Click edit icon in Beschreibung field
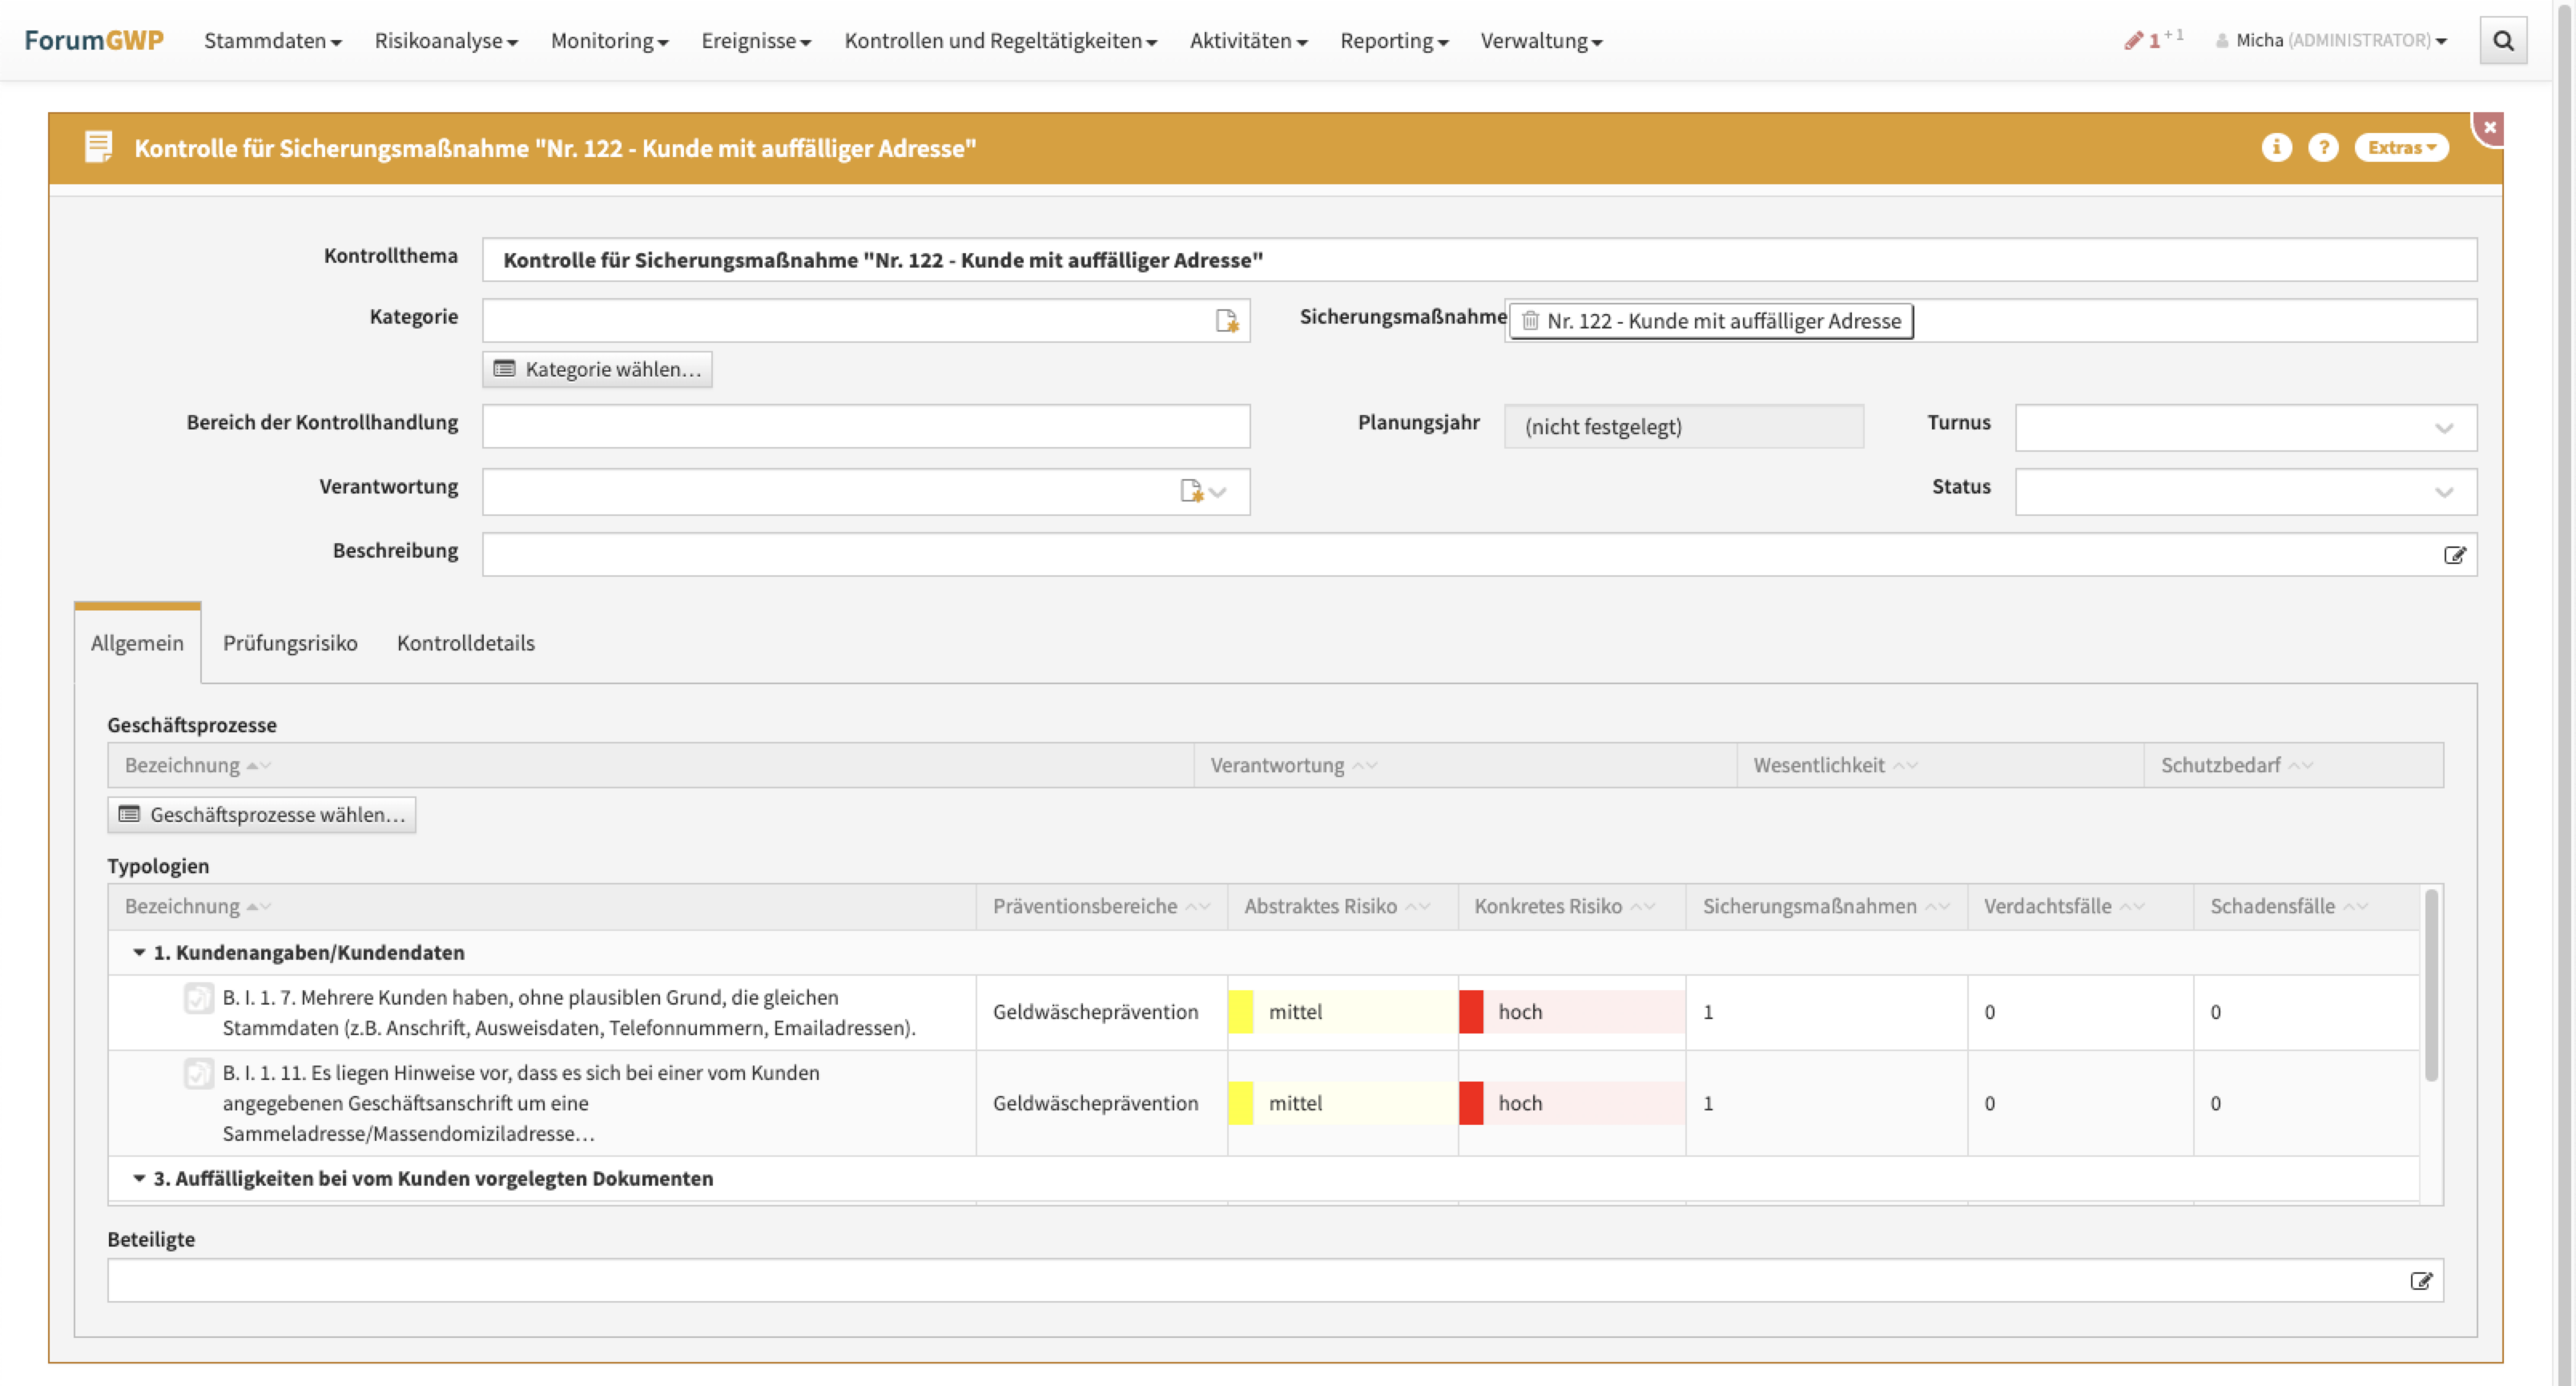This screenshot has height=1386, width=2576. (2454, 555)
